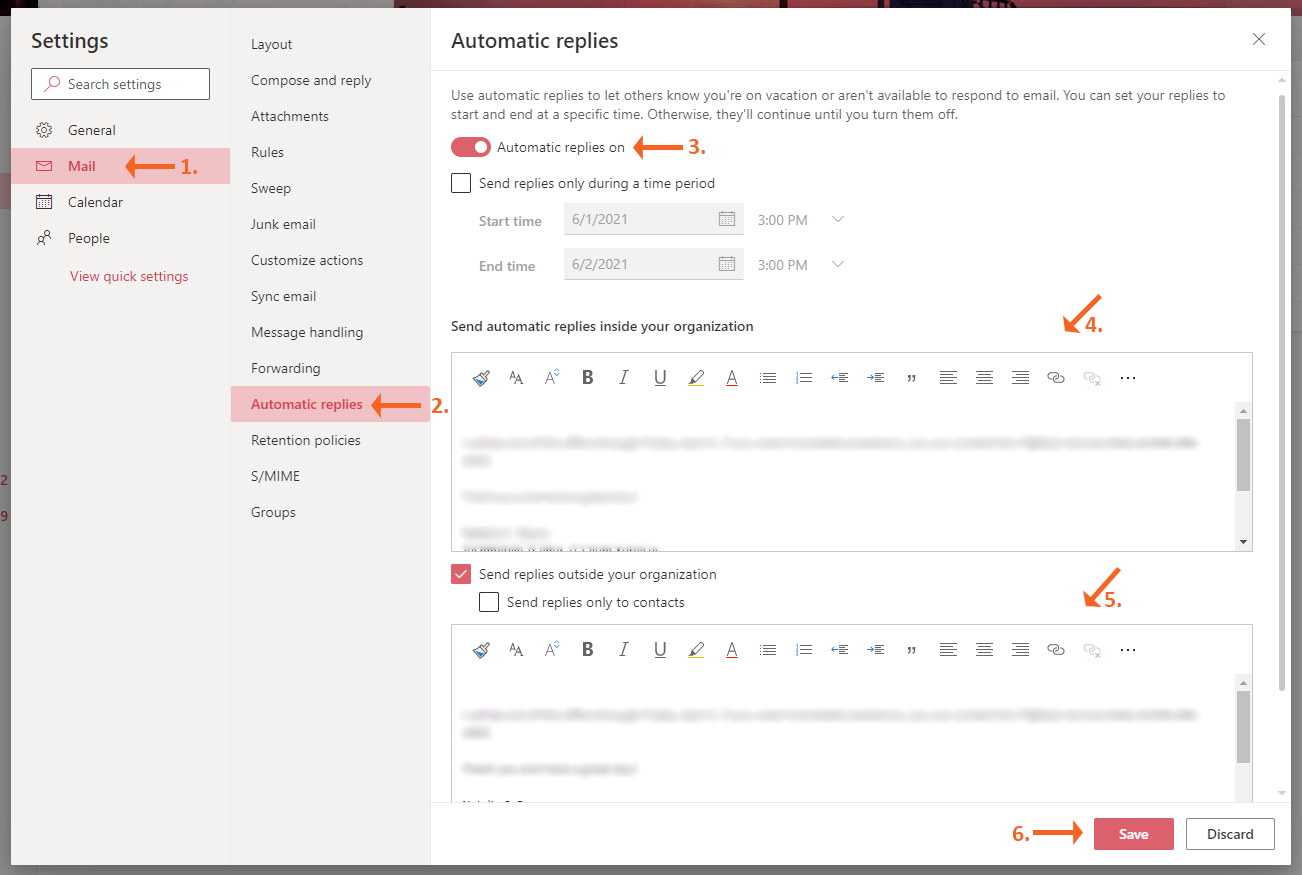The width and height of the screenshot is (1302, 875).
Task: Open the End time hour dropdown
Action: coord(838,264)
